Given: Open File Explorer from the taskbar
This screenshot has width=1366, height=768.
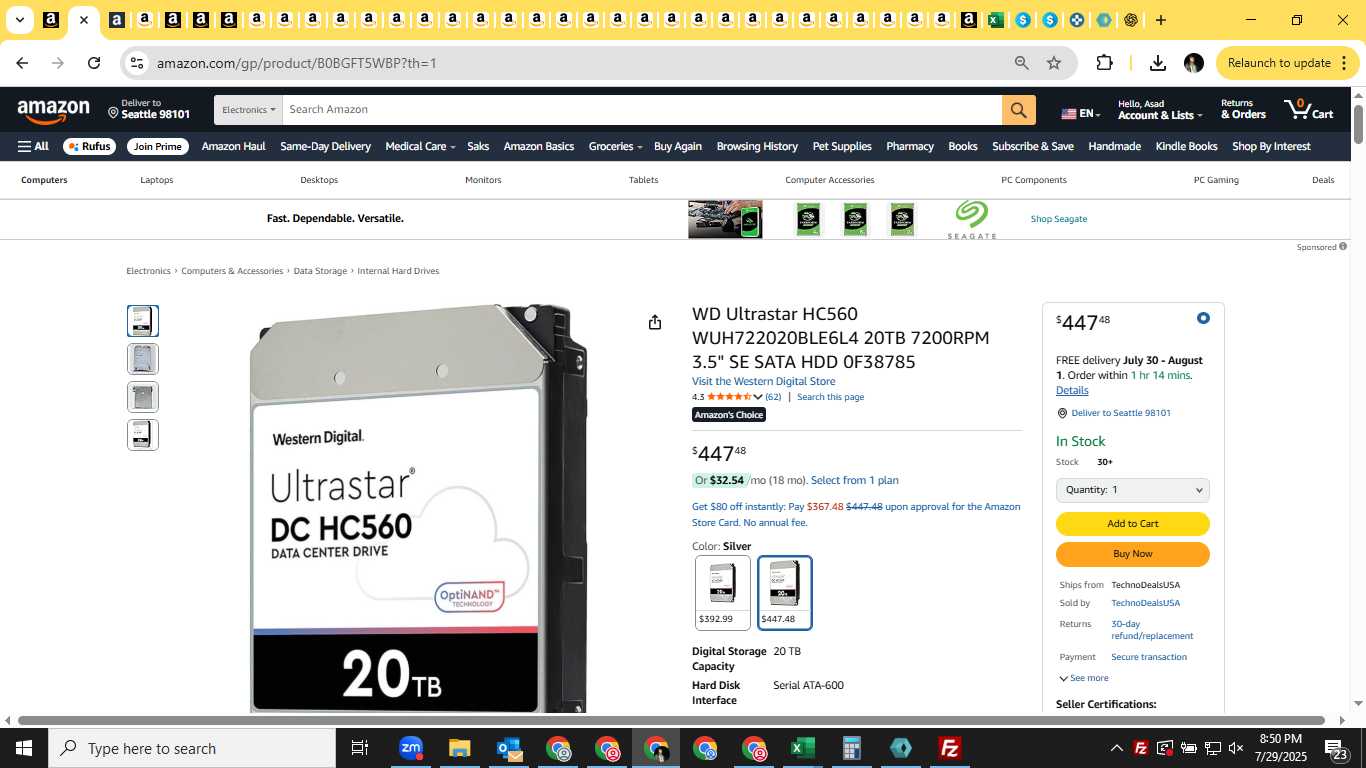Looking at the screenshot, I should click(x=459, y=748).
